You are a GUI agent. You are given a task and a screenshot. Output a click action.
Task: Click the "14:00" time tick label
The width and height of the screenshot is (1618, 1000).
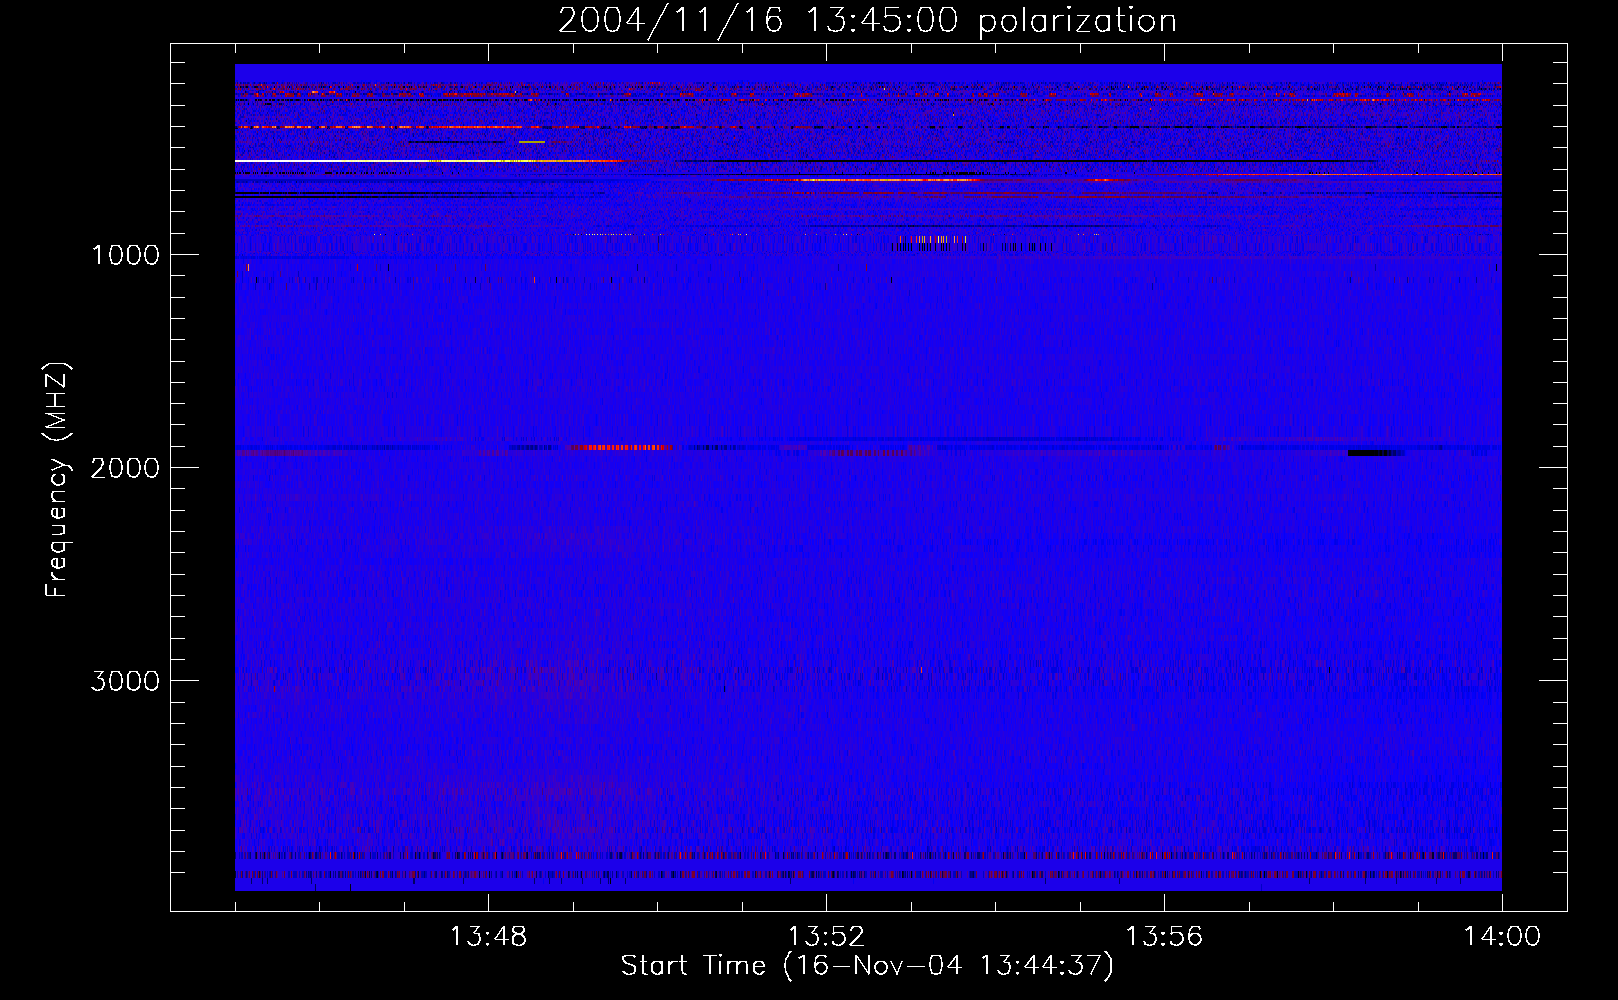1502,937
